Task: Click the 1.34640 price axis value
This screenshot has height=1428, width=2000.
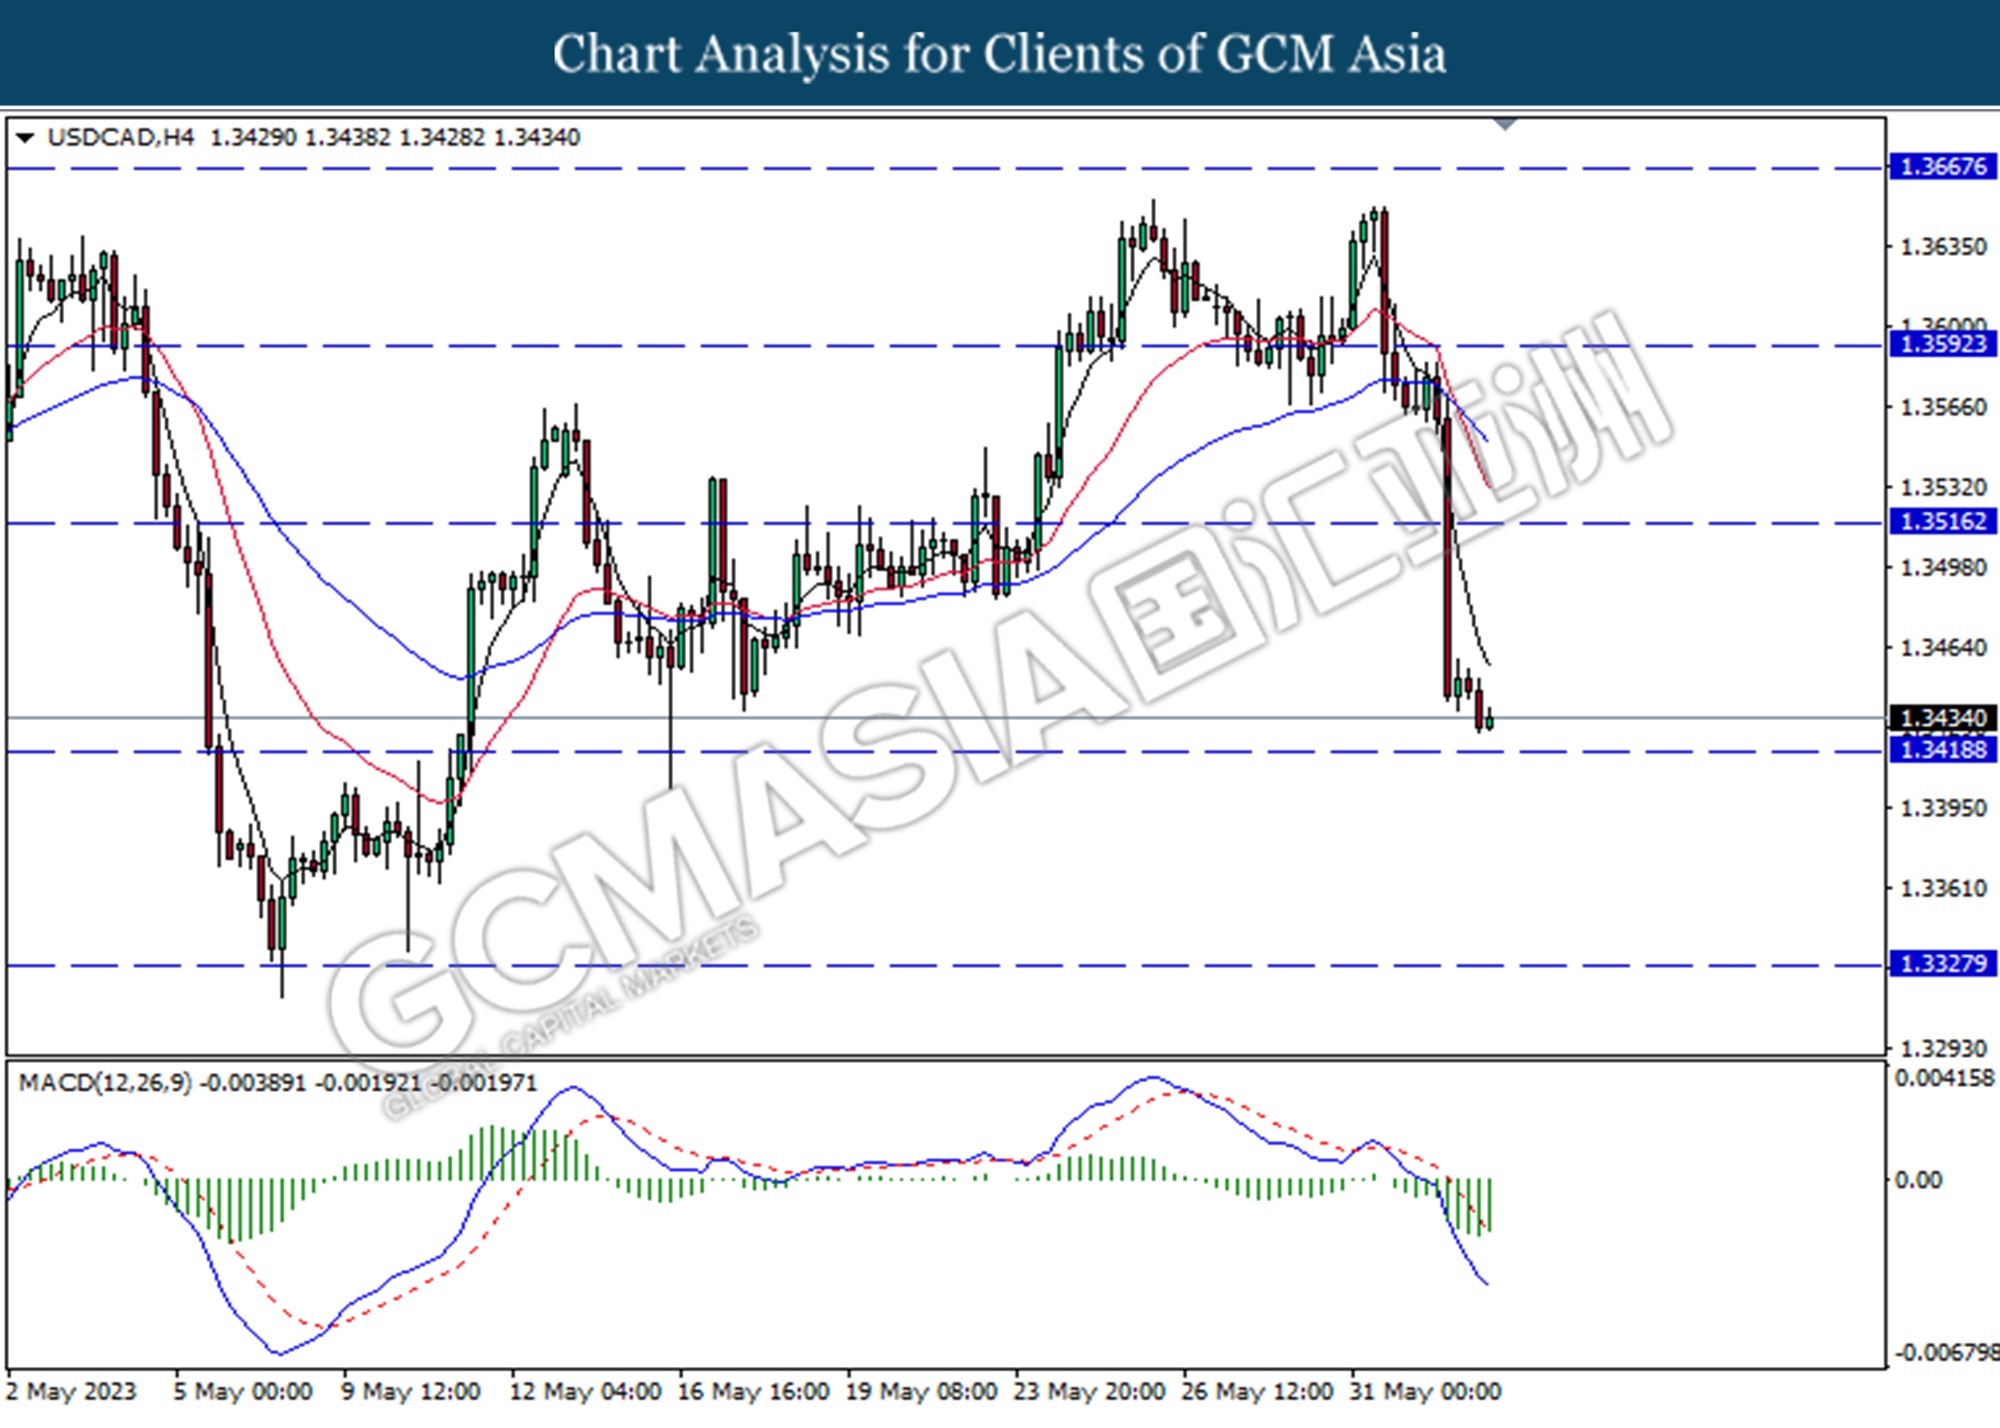Action: [1943, 648]
